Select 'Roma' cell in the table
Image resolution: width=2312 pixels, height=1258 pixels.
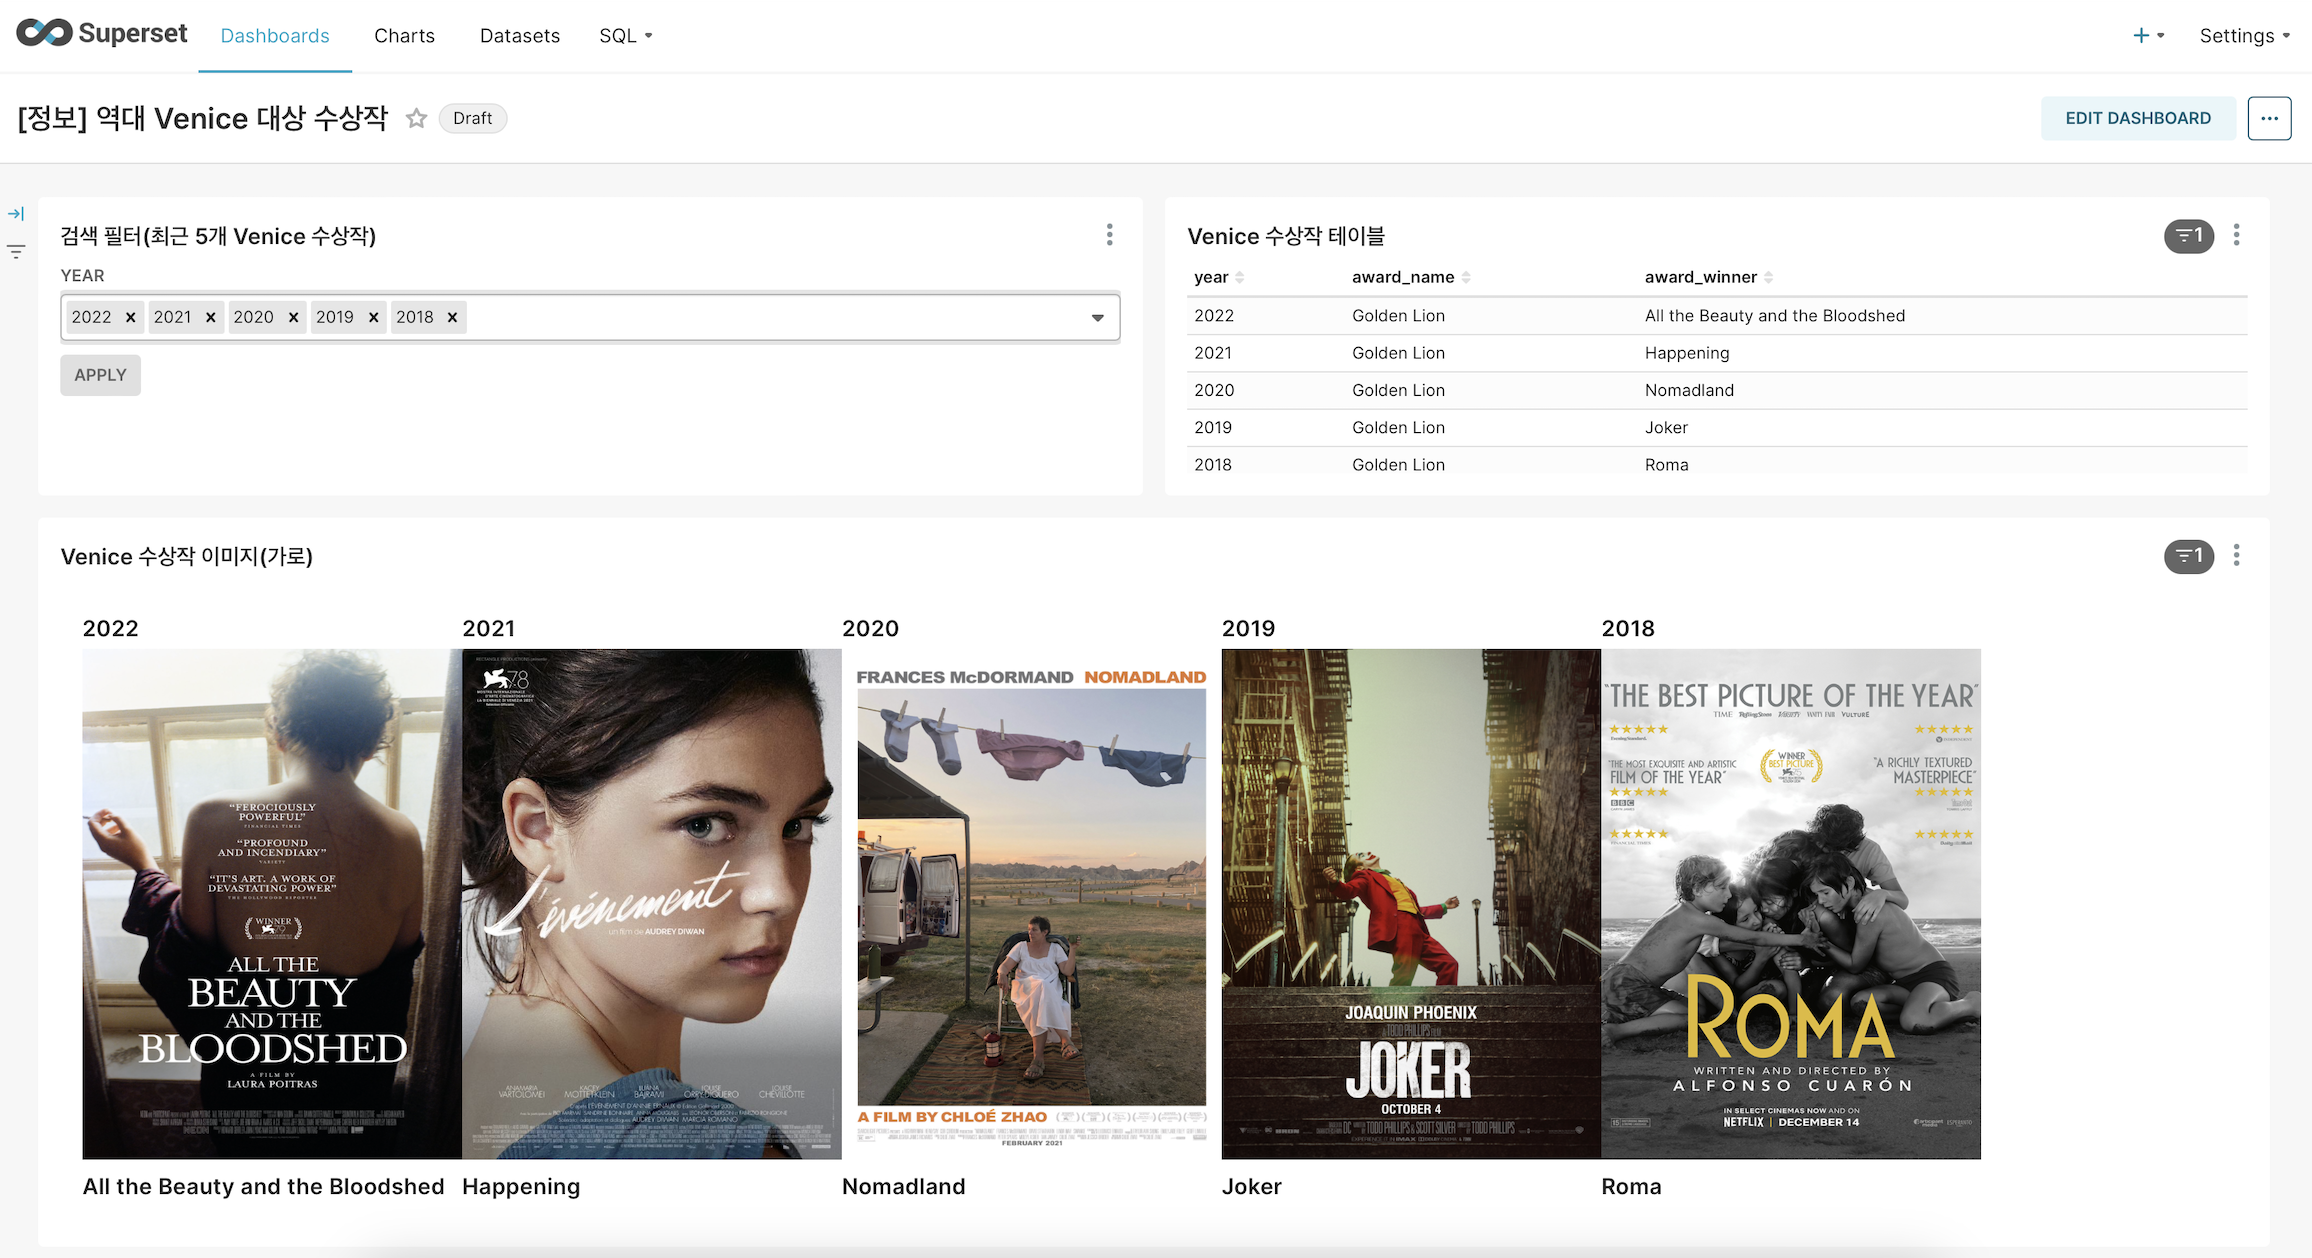1666,464
